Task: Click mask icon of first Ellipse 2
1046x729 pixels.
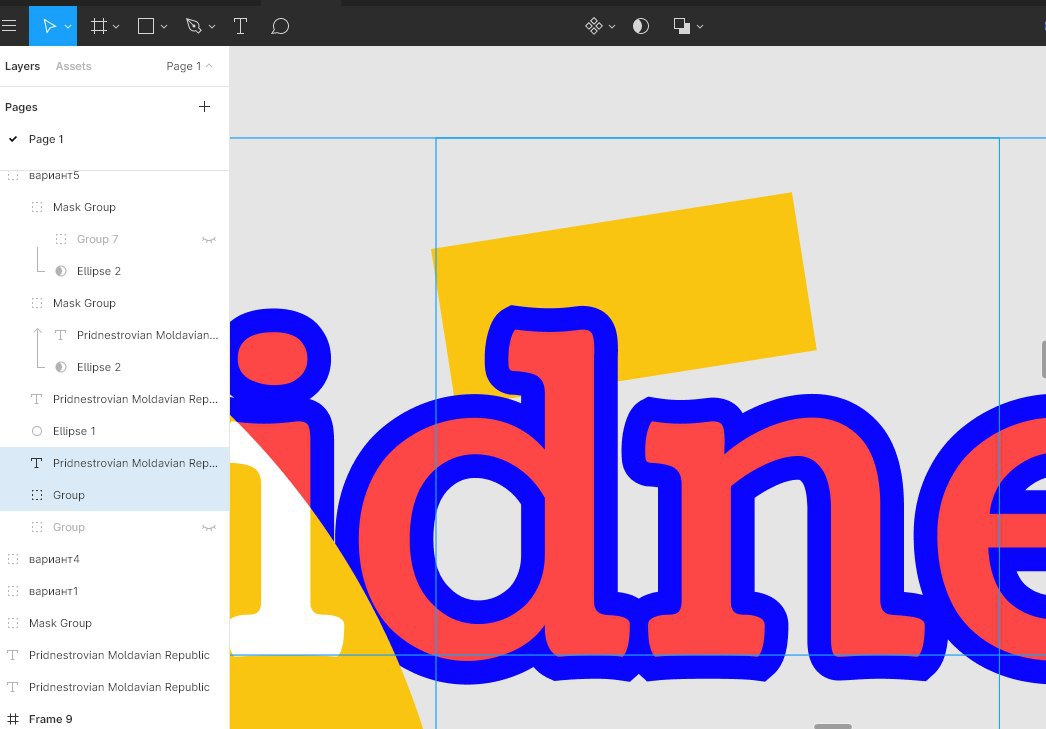Action: click(x=61, y=271)
